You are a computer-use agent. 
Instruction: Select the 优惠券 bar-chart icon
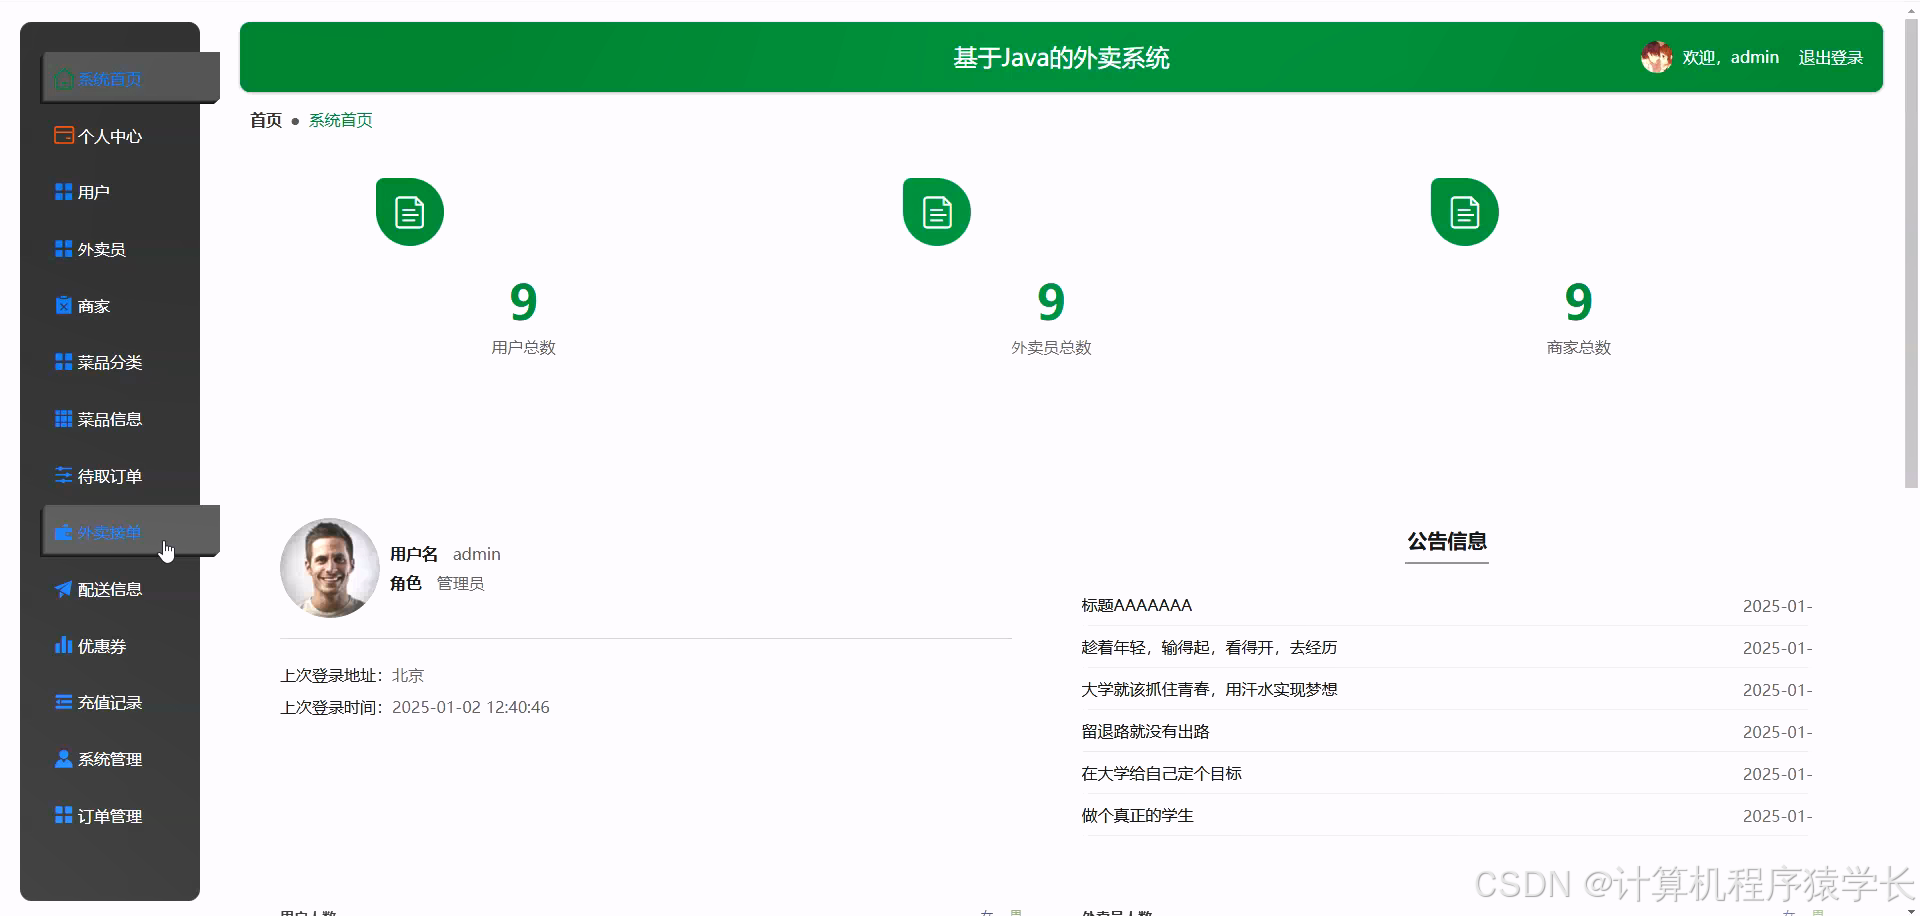(63, 645)
